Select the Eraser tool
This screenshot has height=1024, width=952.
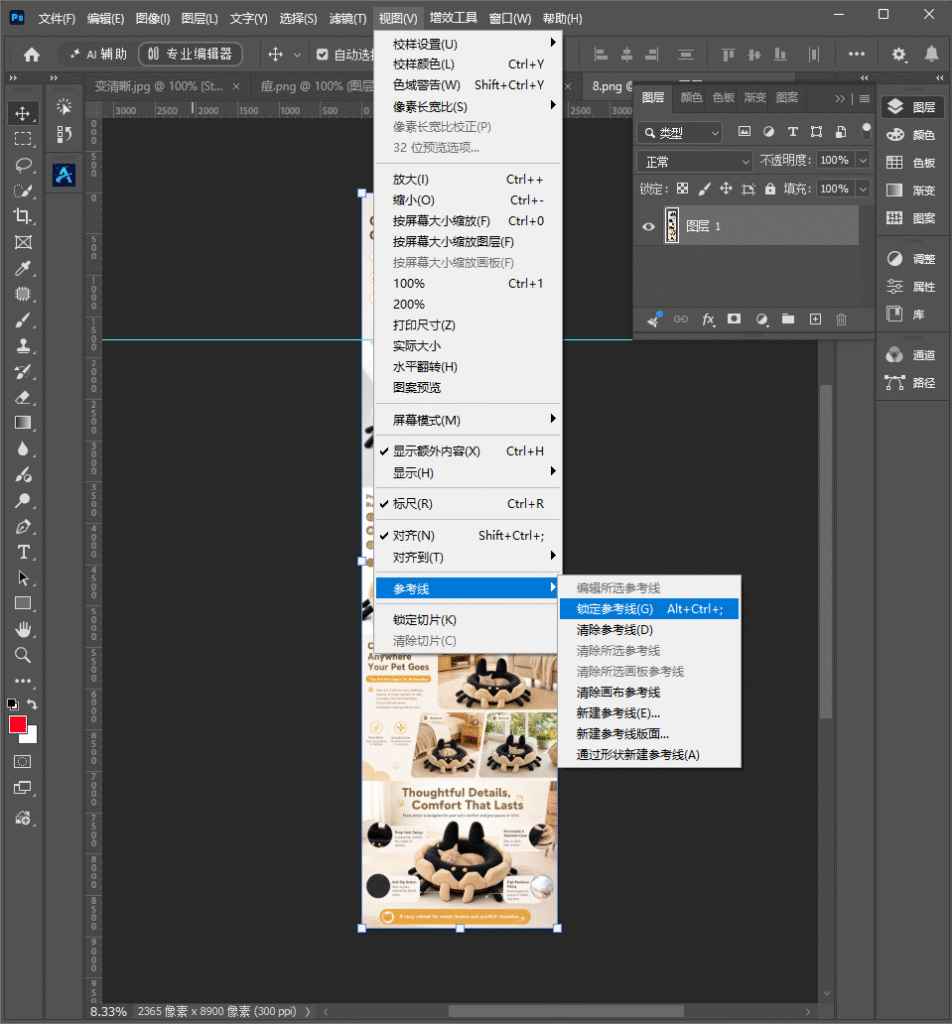tap(23, 397)
